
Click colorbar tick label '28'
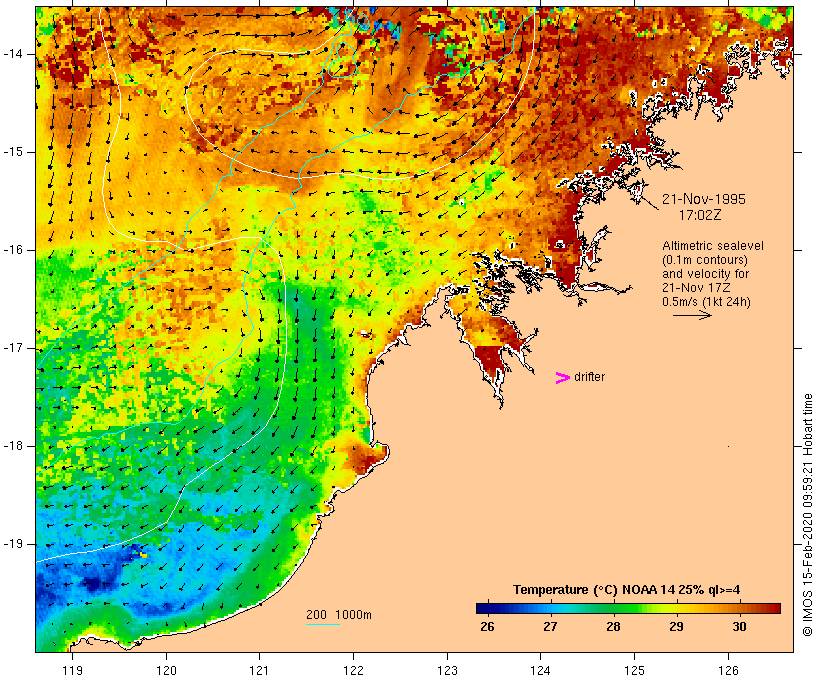click(613, 627)
